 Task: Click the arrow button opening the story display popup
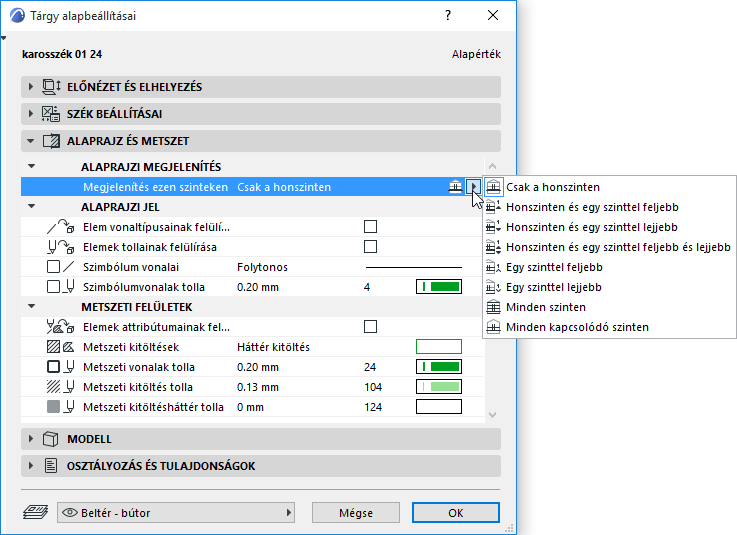click(x=473, y=187)
